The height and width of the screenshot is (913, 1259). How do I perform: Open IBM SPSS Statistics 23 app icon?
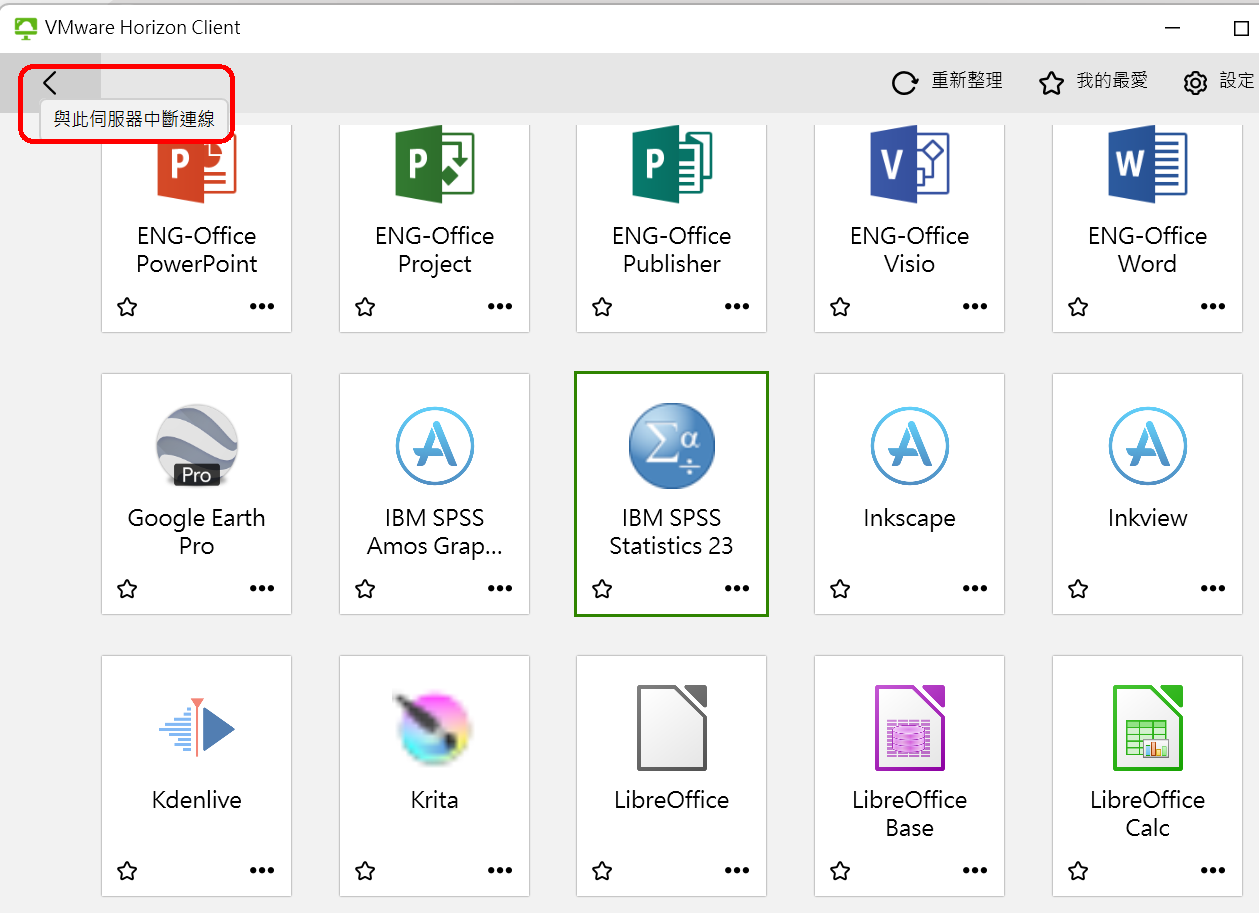point(670,446)
